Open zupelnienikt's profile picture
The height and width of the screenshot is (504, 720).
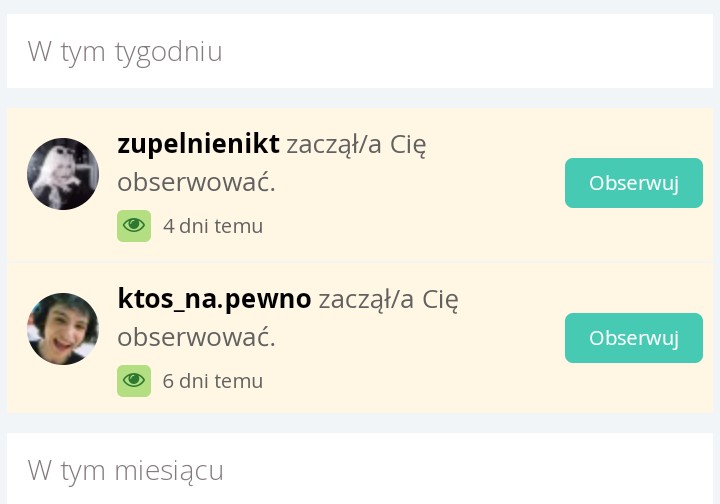point(63,174)
